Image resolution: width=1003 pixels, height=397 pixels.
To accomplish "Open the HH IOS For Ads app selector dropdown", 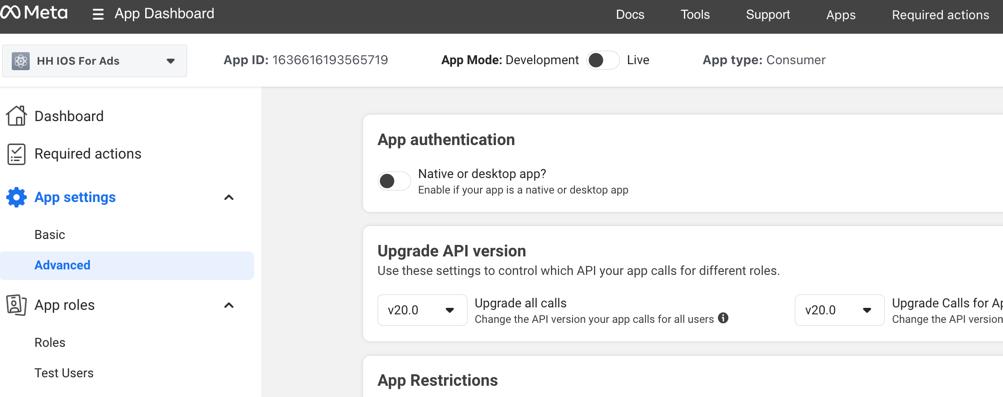I will pyautogui.click(x=95, y=61).
